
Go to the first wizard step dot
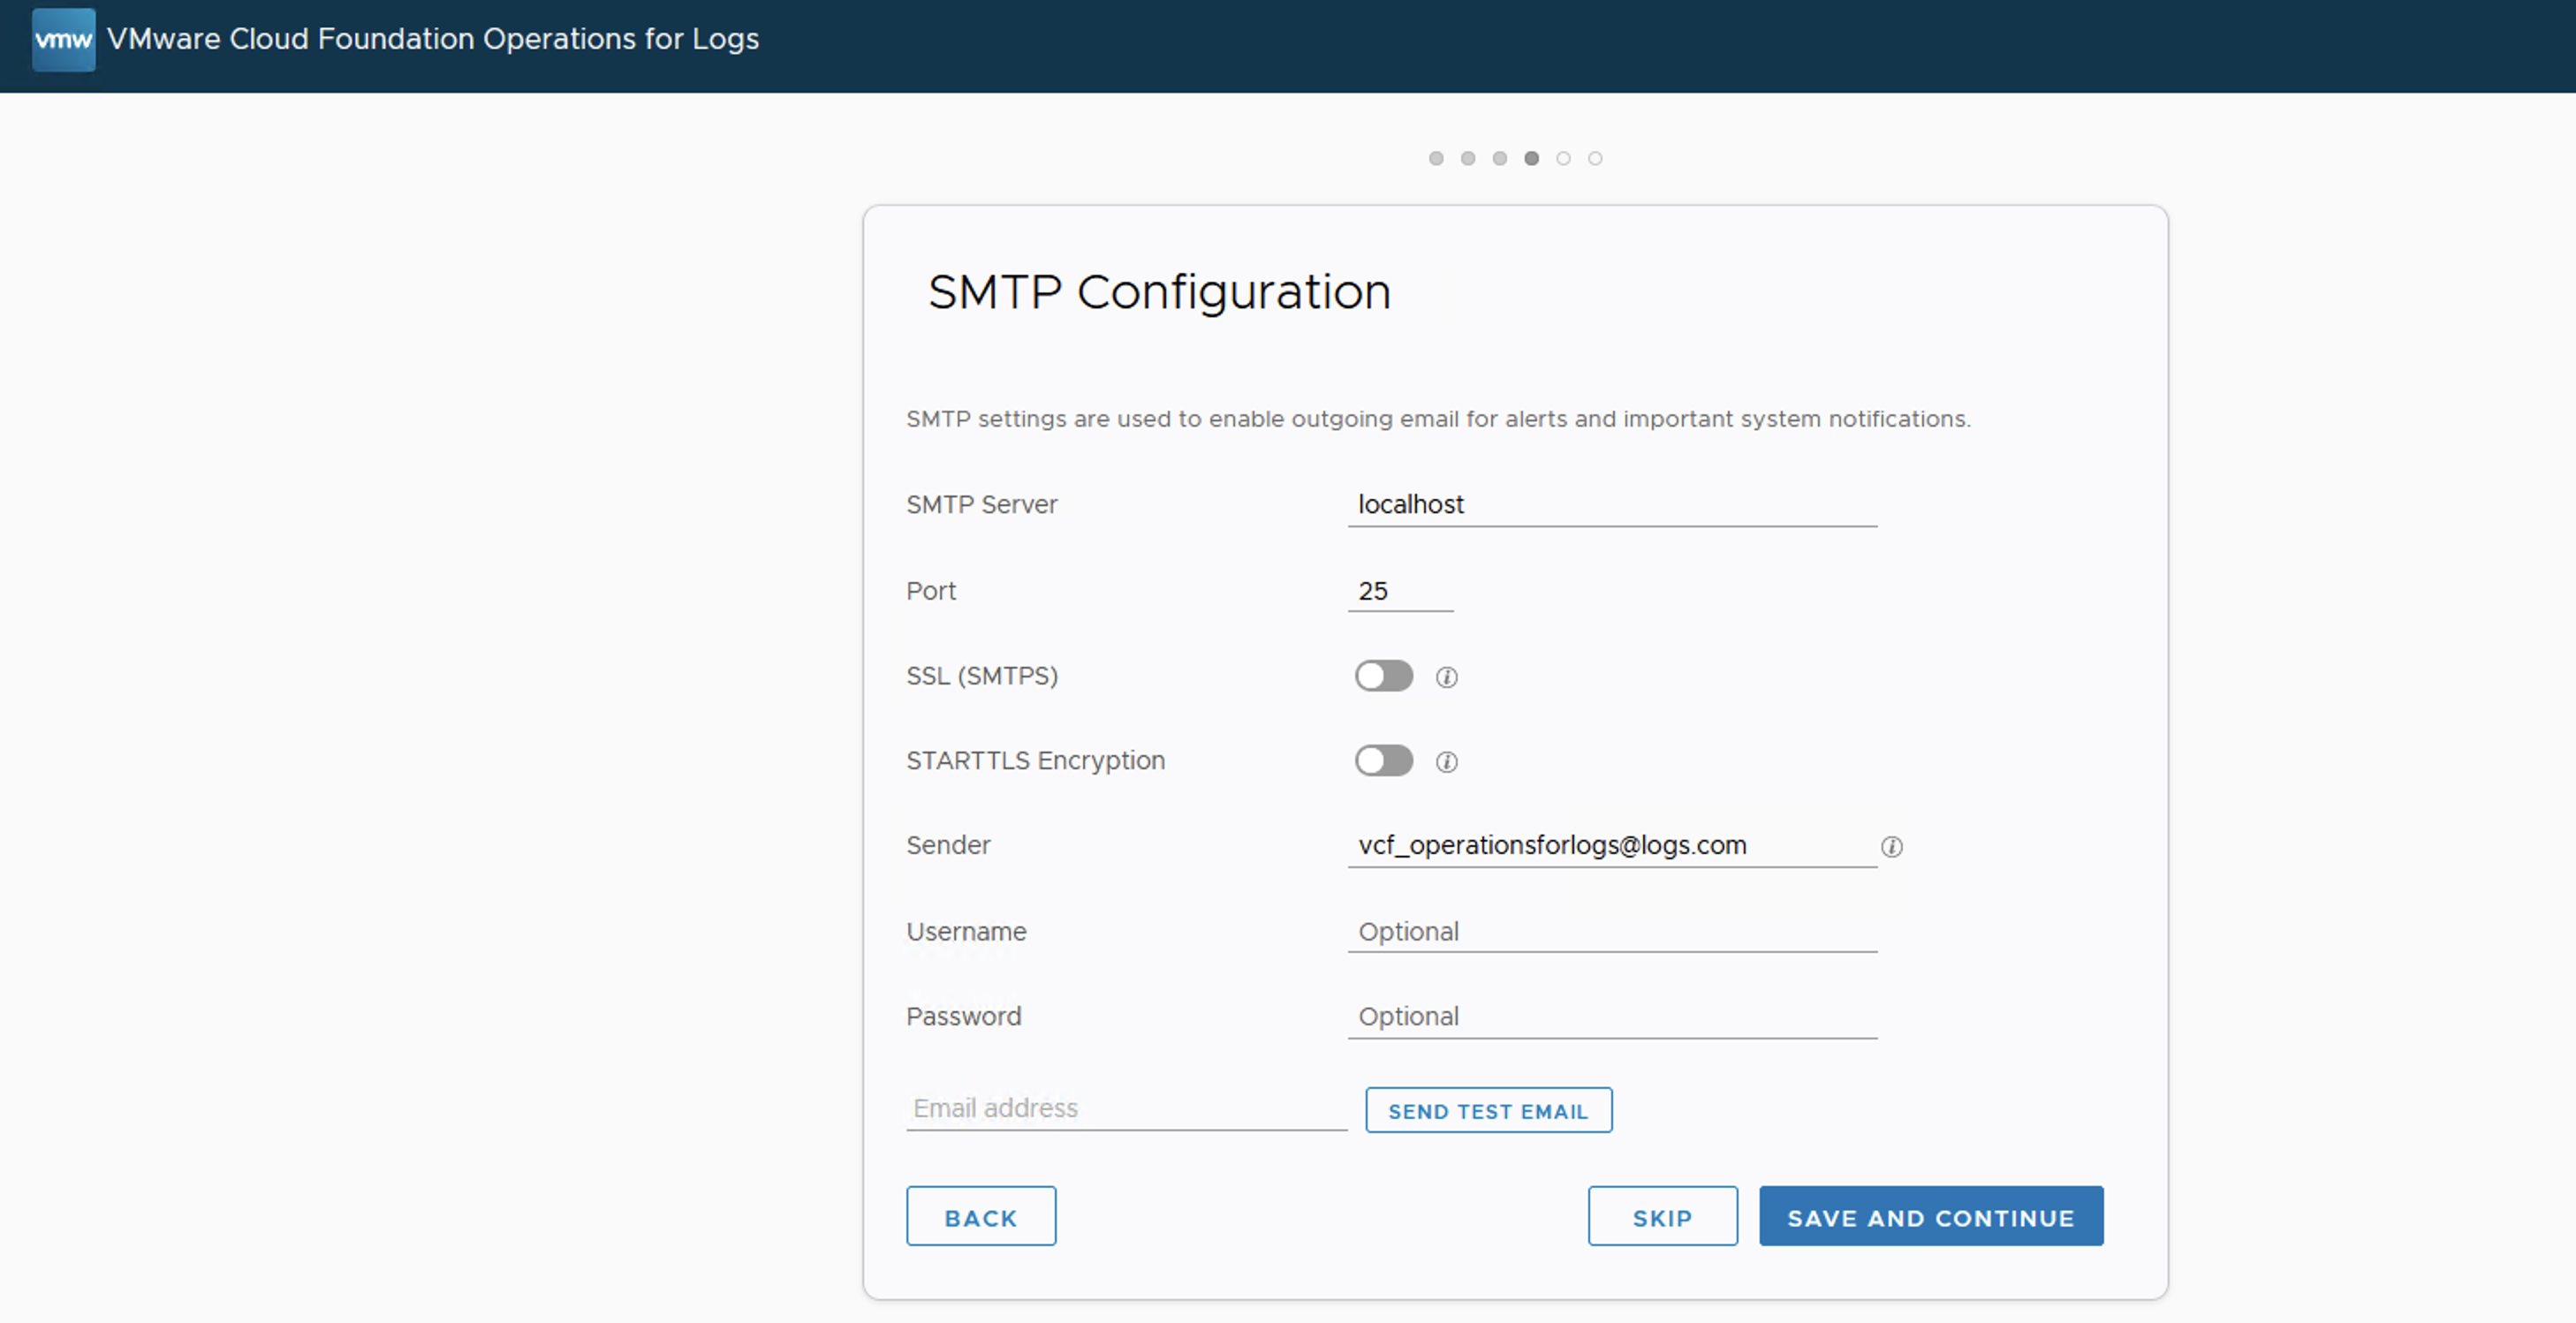click(x=1436, y=158)
